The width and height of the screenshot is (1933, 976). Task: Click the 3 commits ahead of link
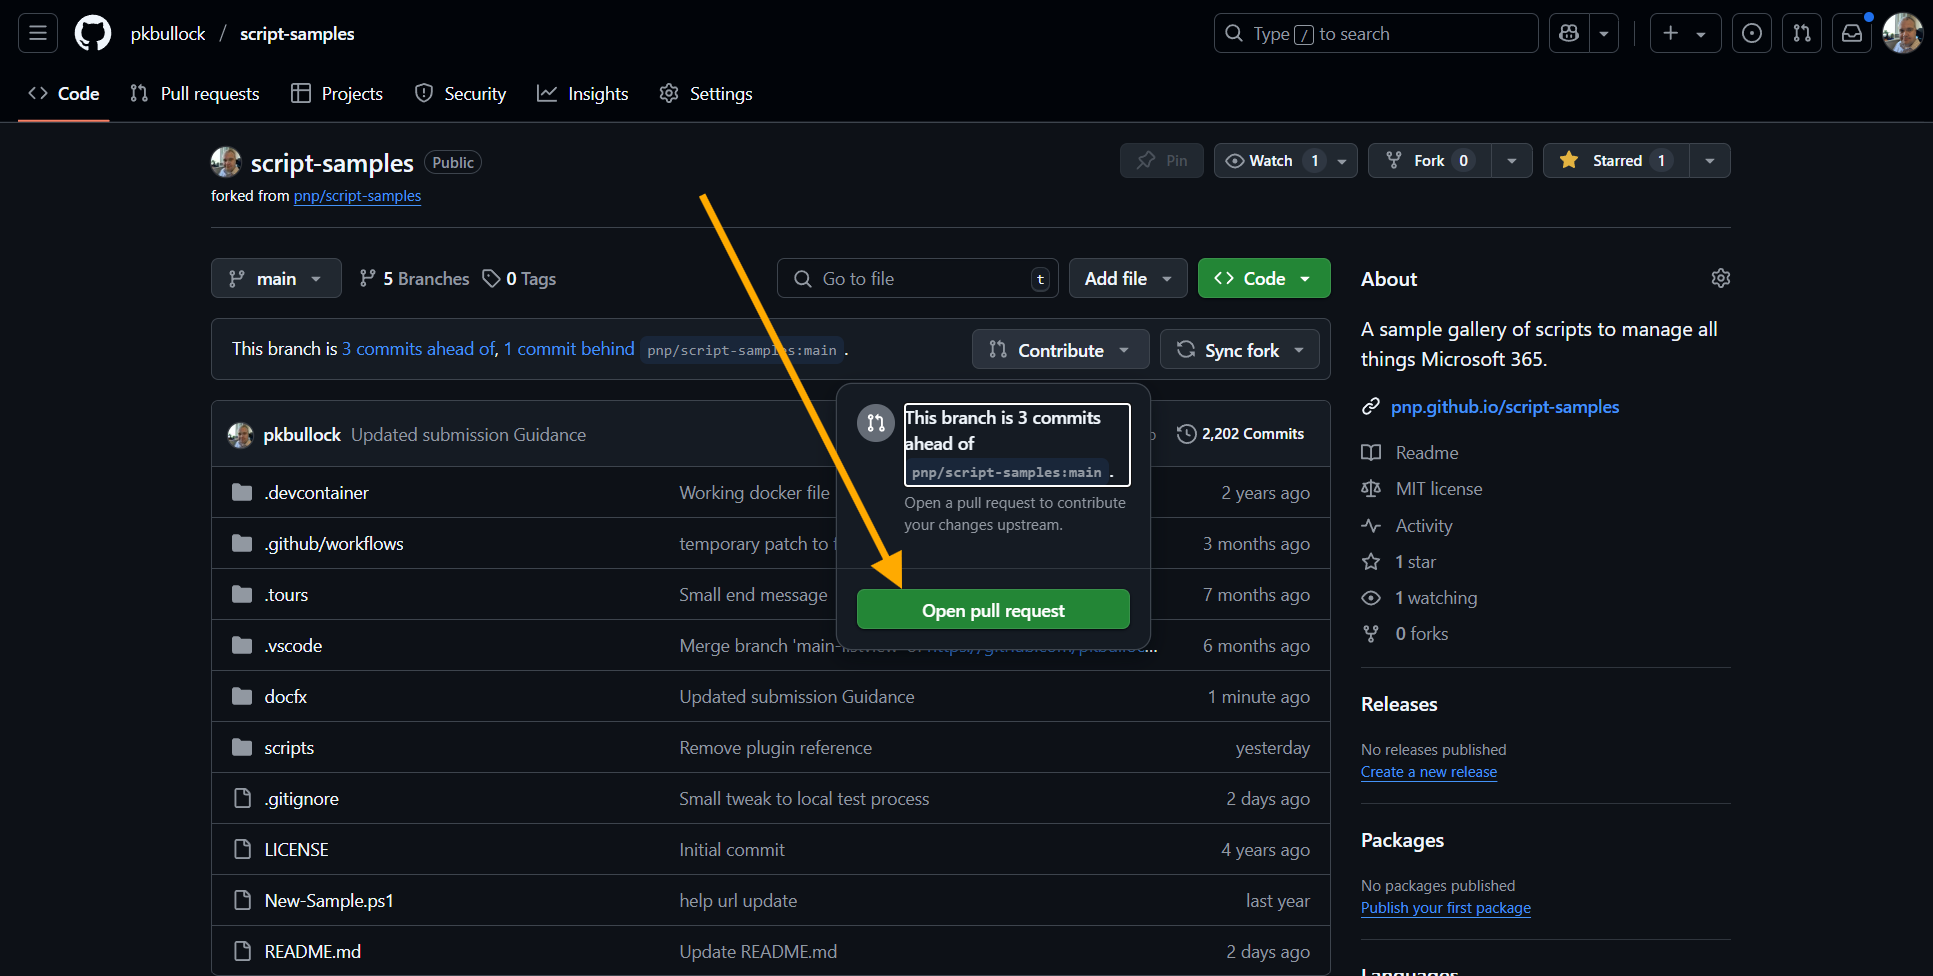click(419, 349)
